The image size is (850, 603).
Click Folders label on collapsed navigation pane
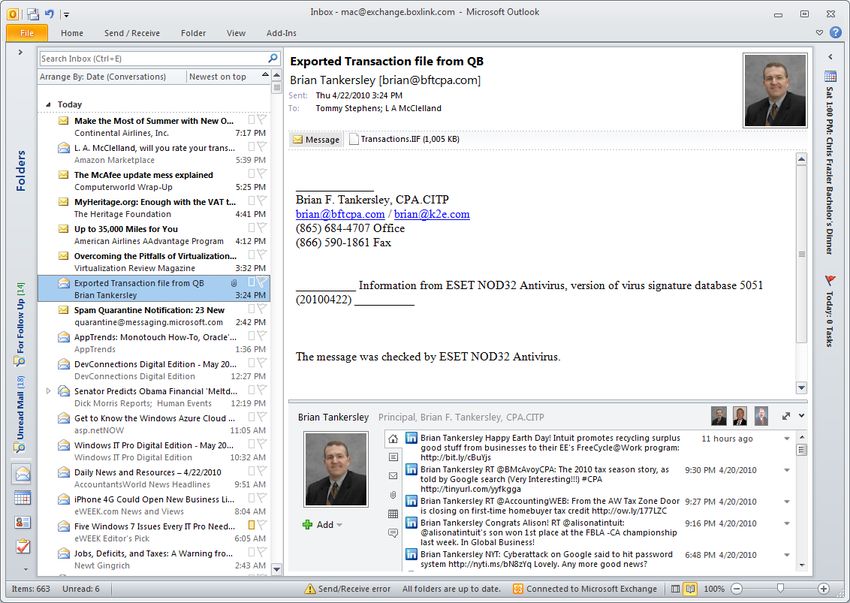21,171
